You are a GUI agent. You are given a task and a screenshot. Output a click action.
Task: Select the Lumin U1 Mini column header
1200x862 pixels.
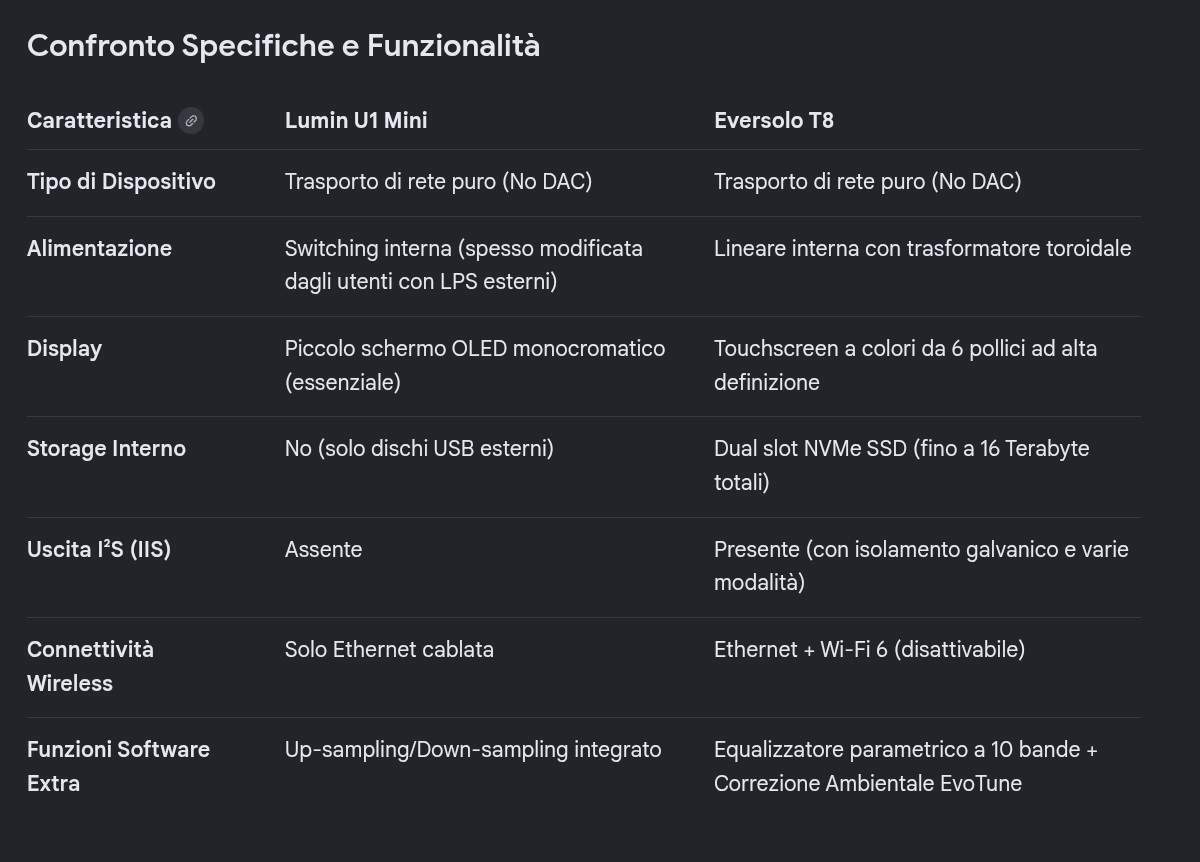pos(356,121)
